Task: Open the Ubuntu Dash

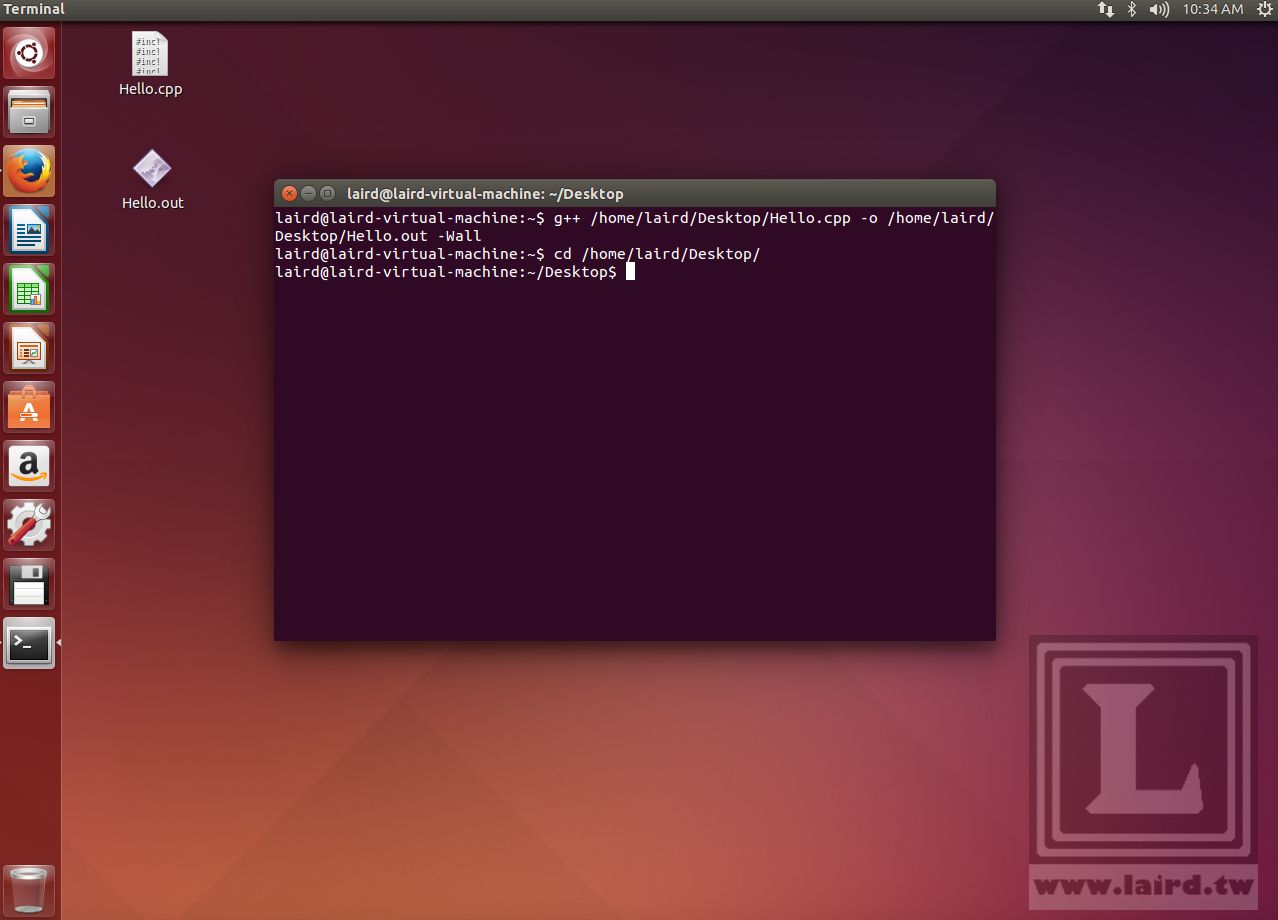Action: coord(29,52)
